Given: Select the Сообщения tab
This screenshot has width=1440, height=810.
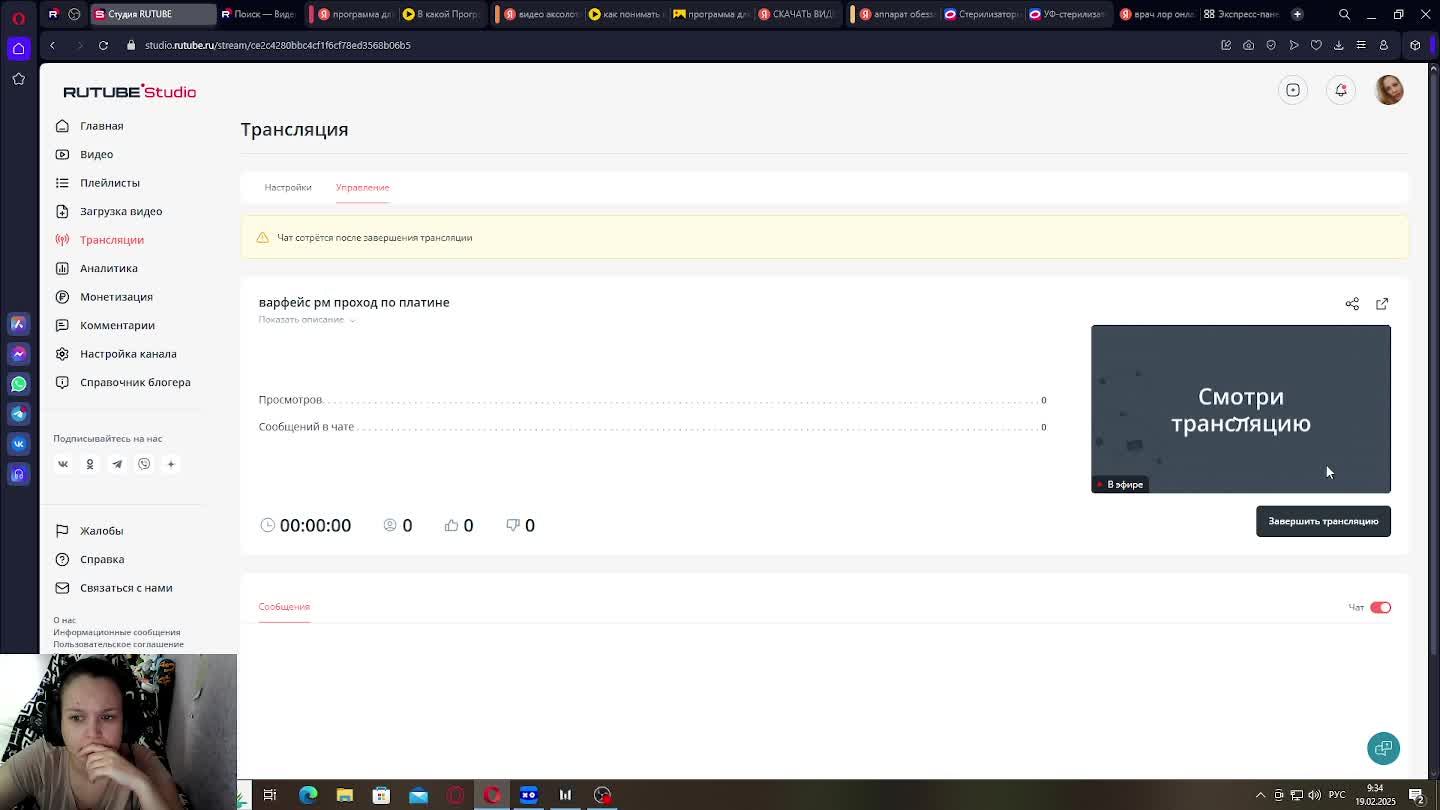Looking at the screenshot, I should coord(284,607).
